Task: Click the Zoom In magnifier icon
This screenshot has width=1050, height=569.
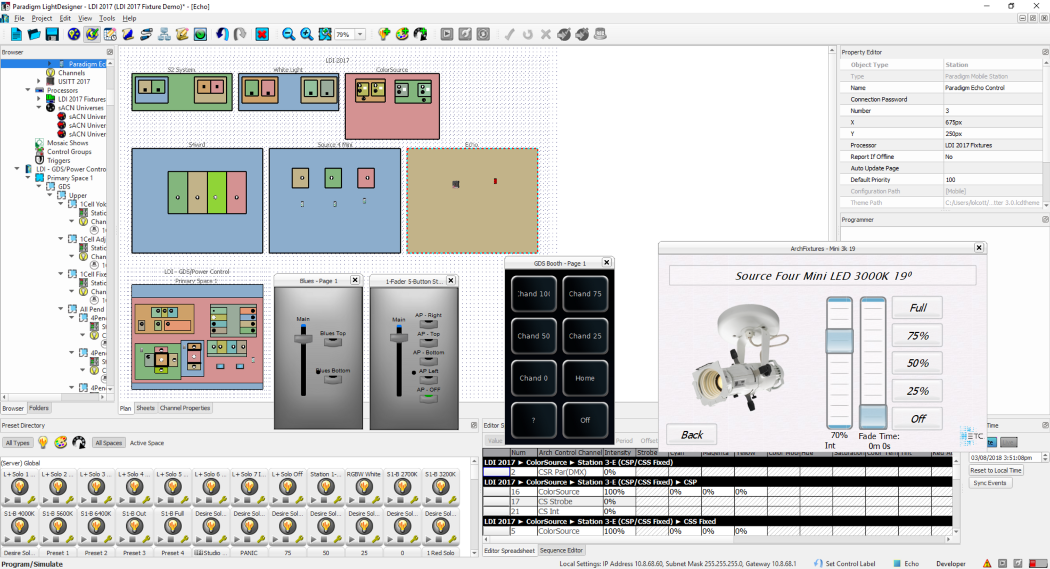Action: (x=305, y=34)
